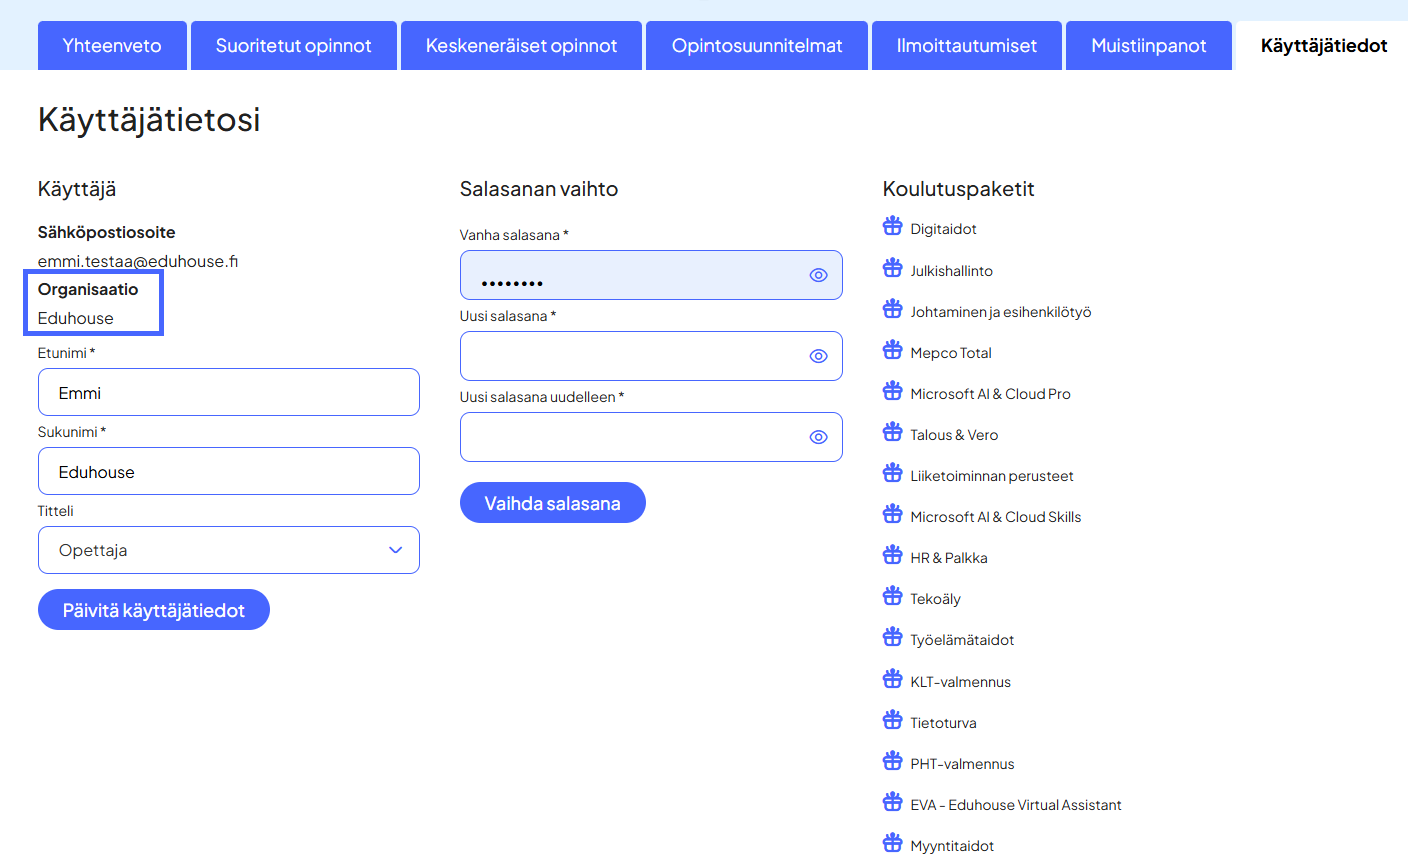Reveal Uusi salasana uudelleen password
The height and width of the screenshot is (855, 1408).
point(818,437)
